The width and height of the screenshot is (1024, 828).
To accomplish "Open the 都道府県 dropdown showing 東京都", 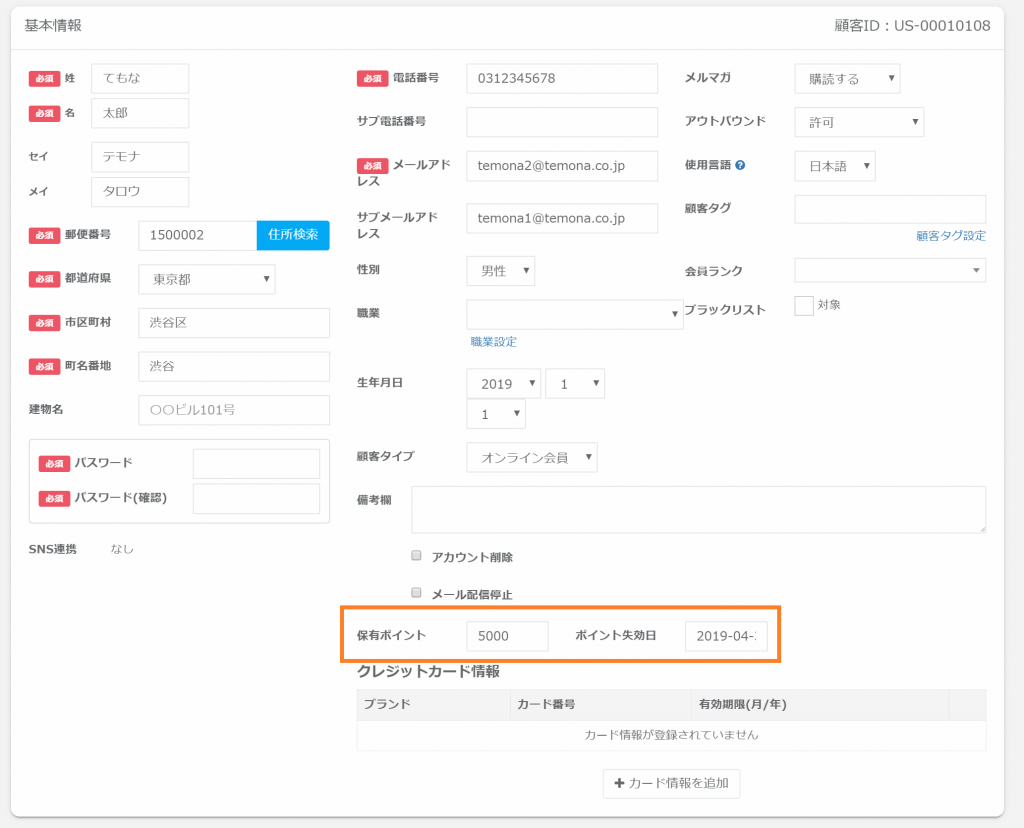I will (206, 280).
